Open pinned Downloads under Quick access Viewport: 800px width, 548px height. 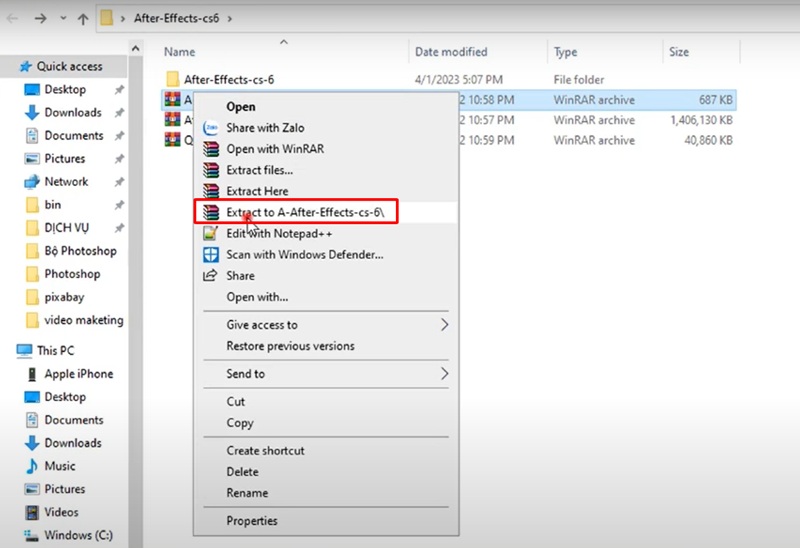click(73, 112)
